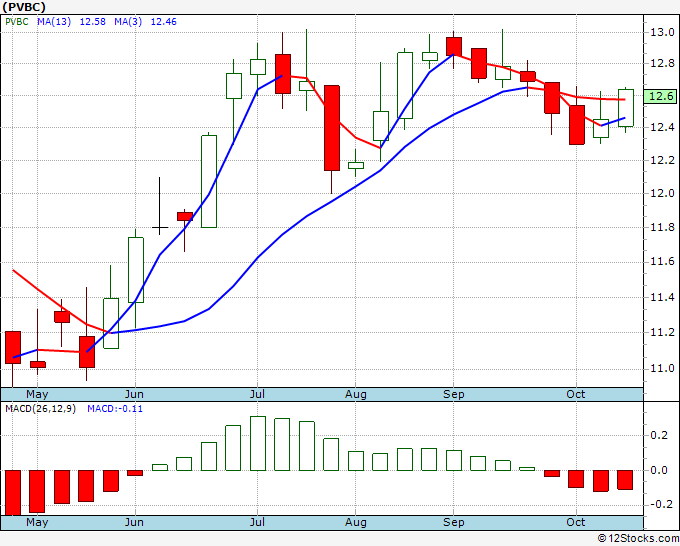Image resolution: width=680 pixels, height=546 pixels.
Task: Click the tallest green MACD histogram bar
Action: [258, 444]
